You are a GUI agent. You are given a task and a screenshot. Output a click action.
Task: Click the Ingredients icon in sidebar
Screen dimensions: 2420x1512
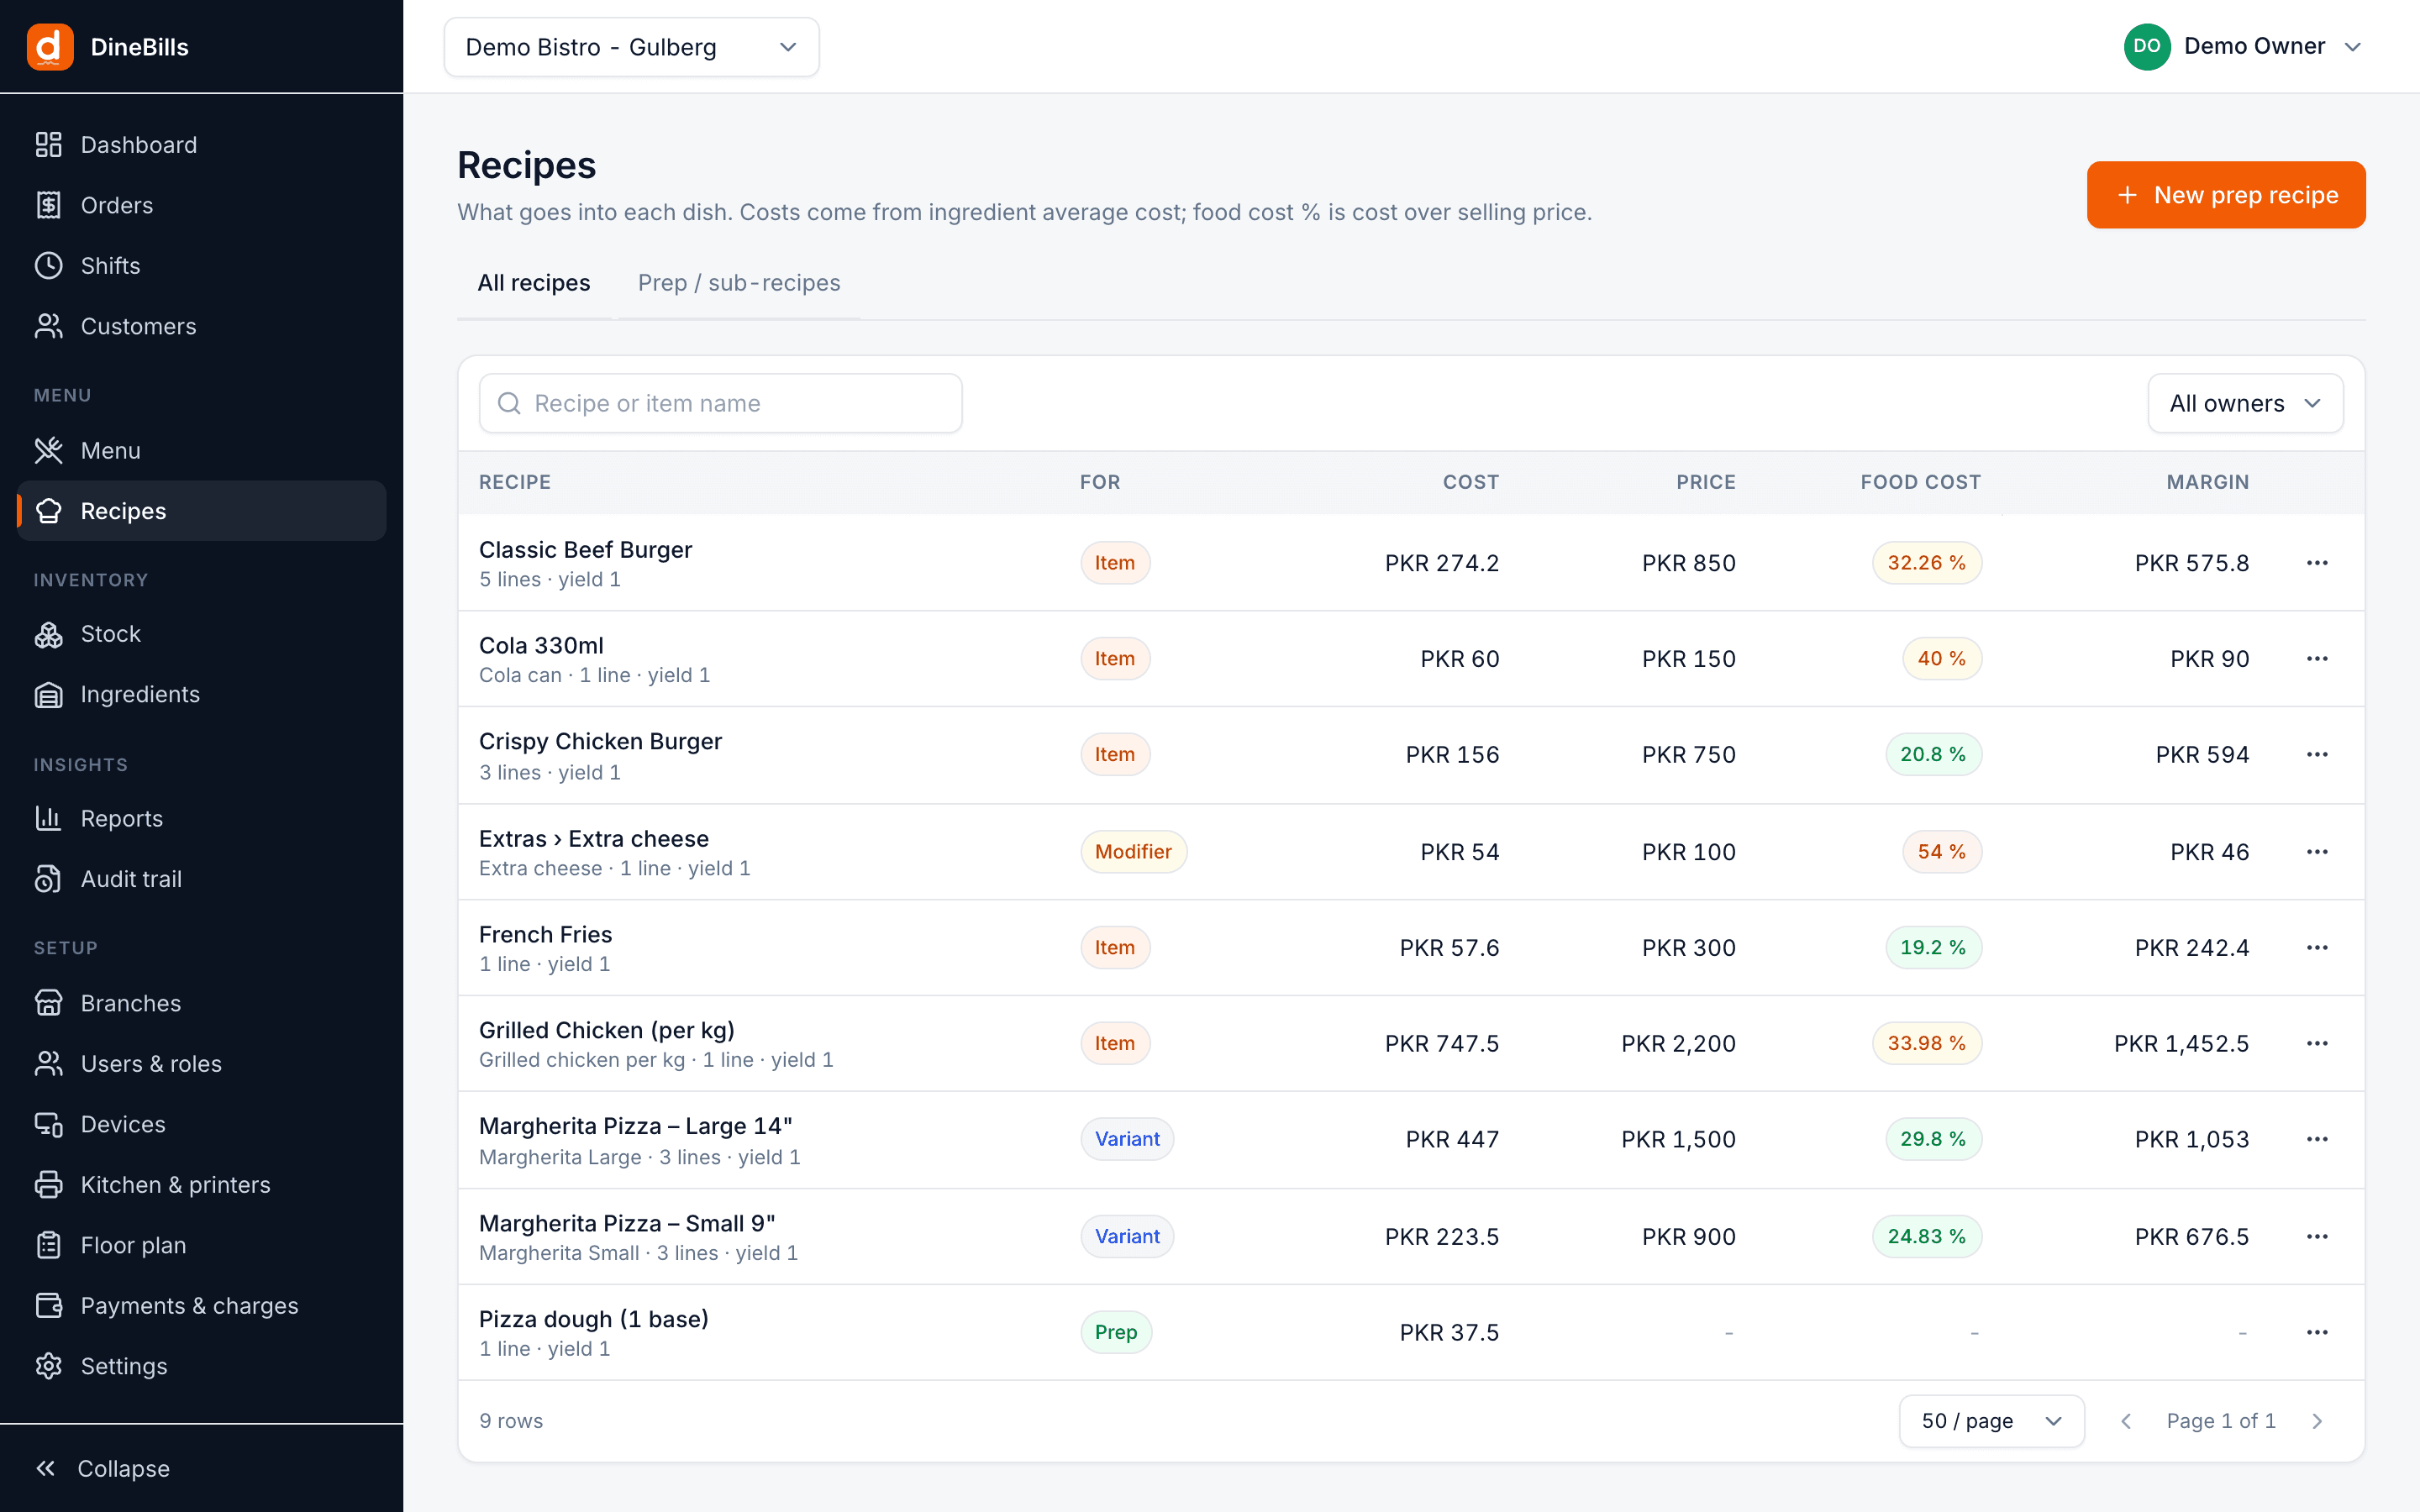click(x=48, y=694)
